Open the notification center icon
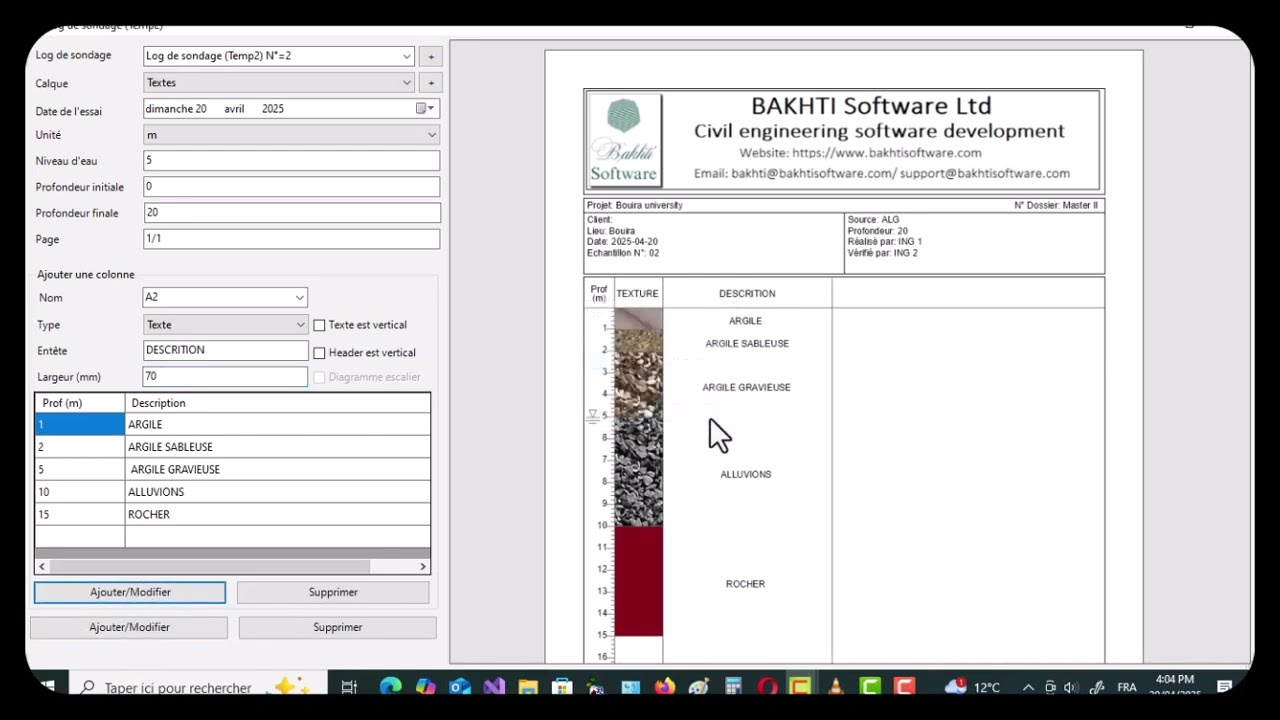 tap(1224, 687)
